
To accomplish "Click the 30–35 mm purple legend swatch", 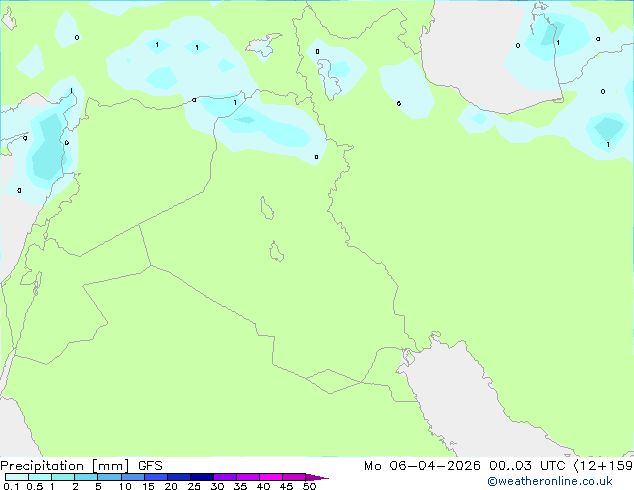I will coord(225,477).
